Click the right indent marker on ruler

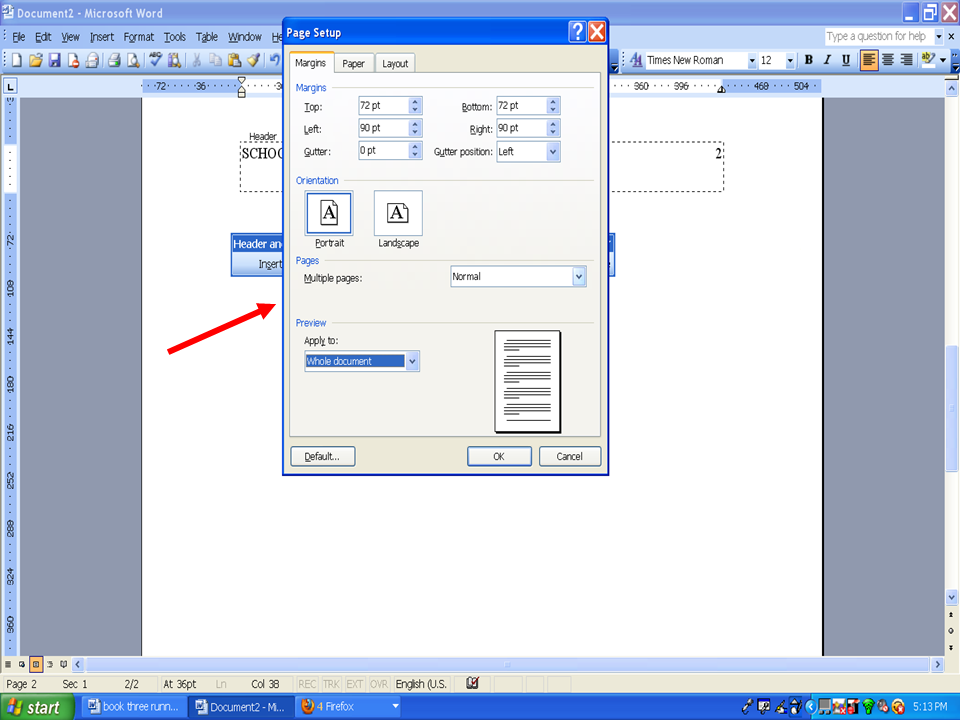(721, 90)
